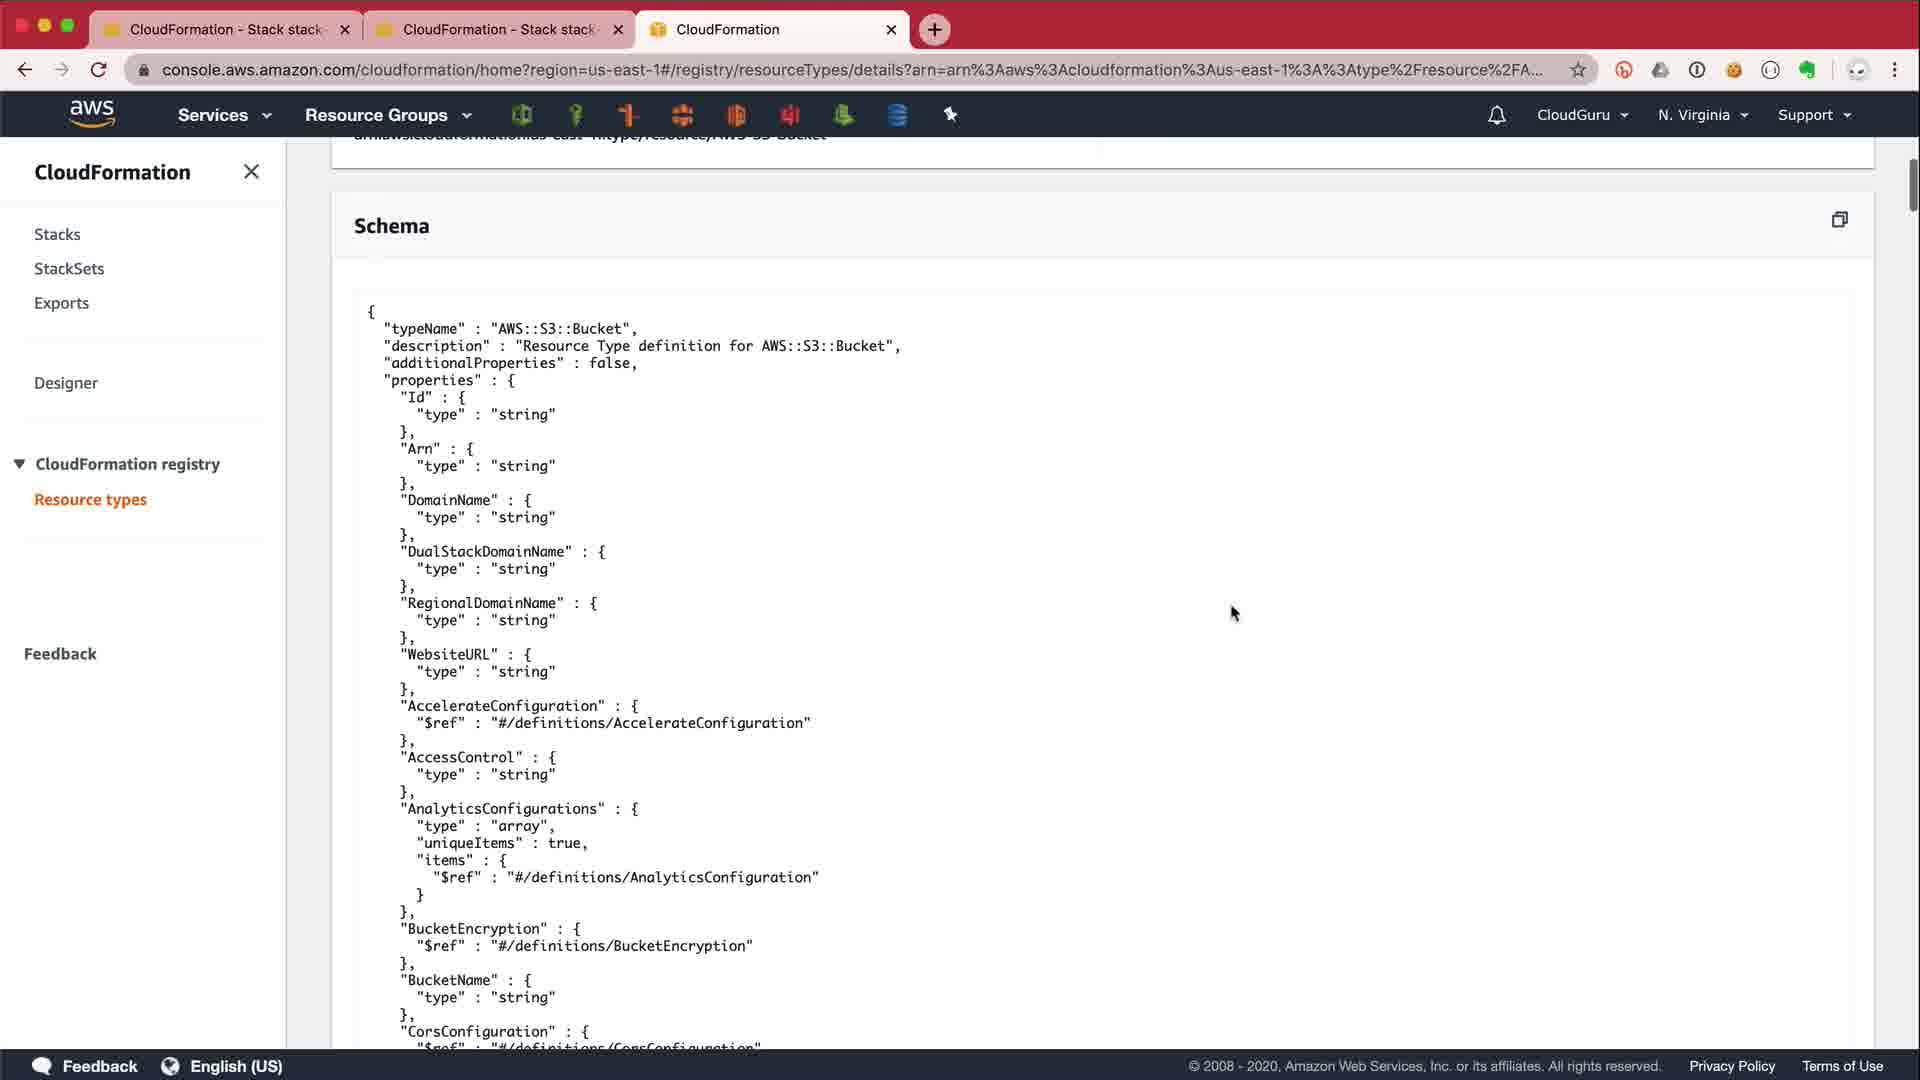Go to StackSets in sidebar
The width and height of the screenshot is (1920, 1080).
pyautogui.click(x=69, y=268)
